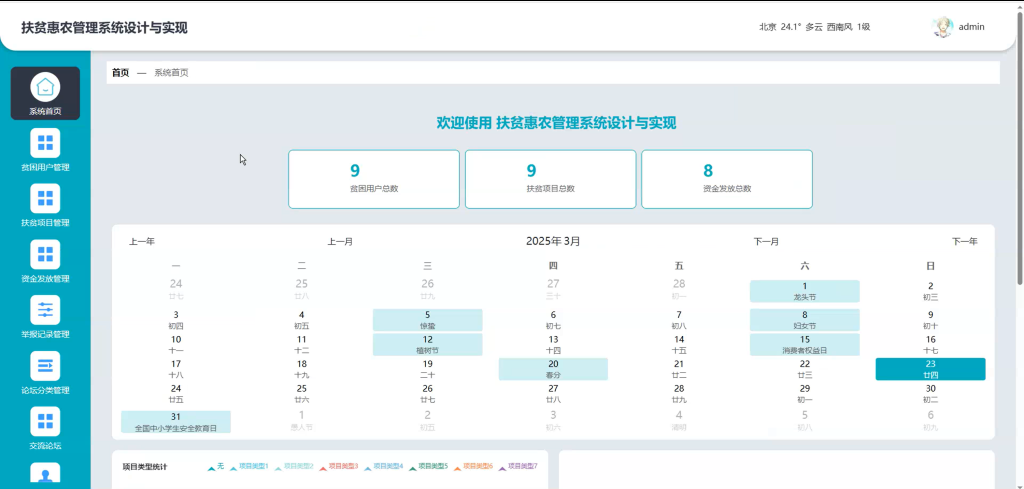Open 交流论坛 in the sidebar
This screenshot has width=1024, height=489.
(x=45, y=429)
